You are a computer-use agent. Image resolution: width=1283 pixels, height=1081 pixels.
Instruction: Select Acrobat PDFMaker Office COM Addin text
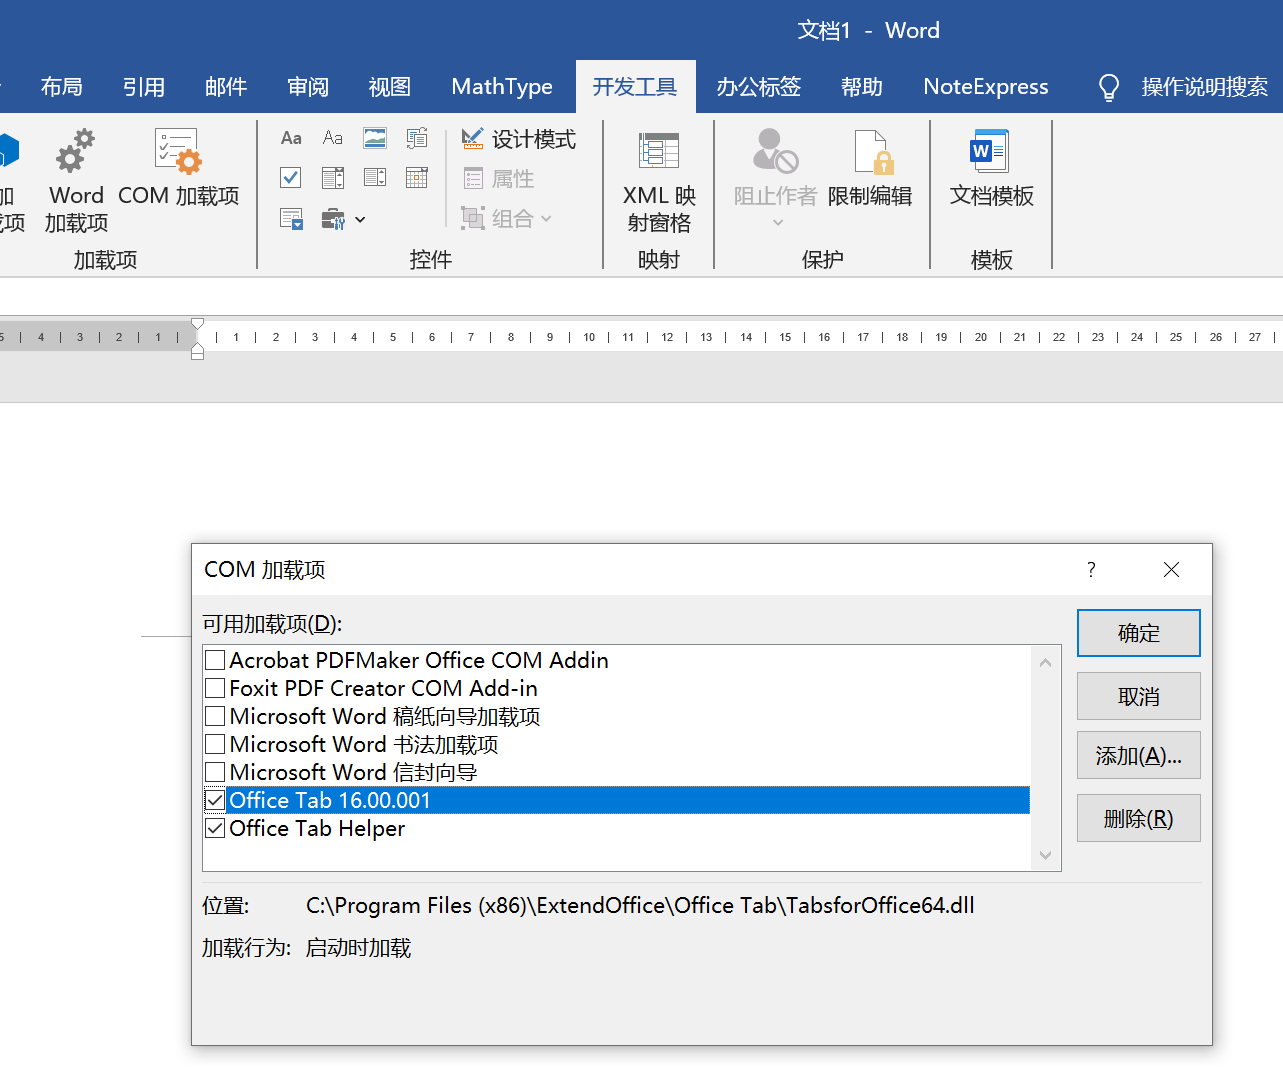pyautogui.click(x=419, y=660)
